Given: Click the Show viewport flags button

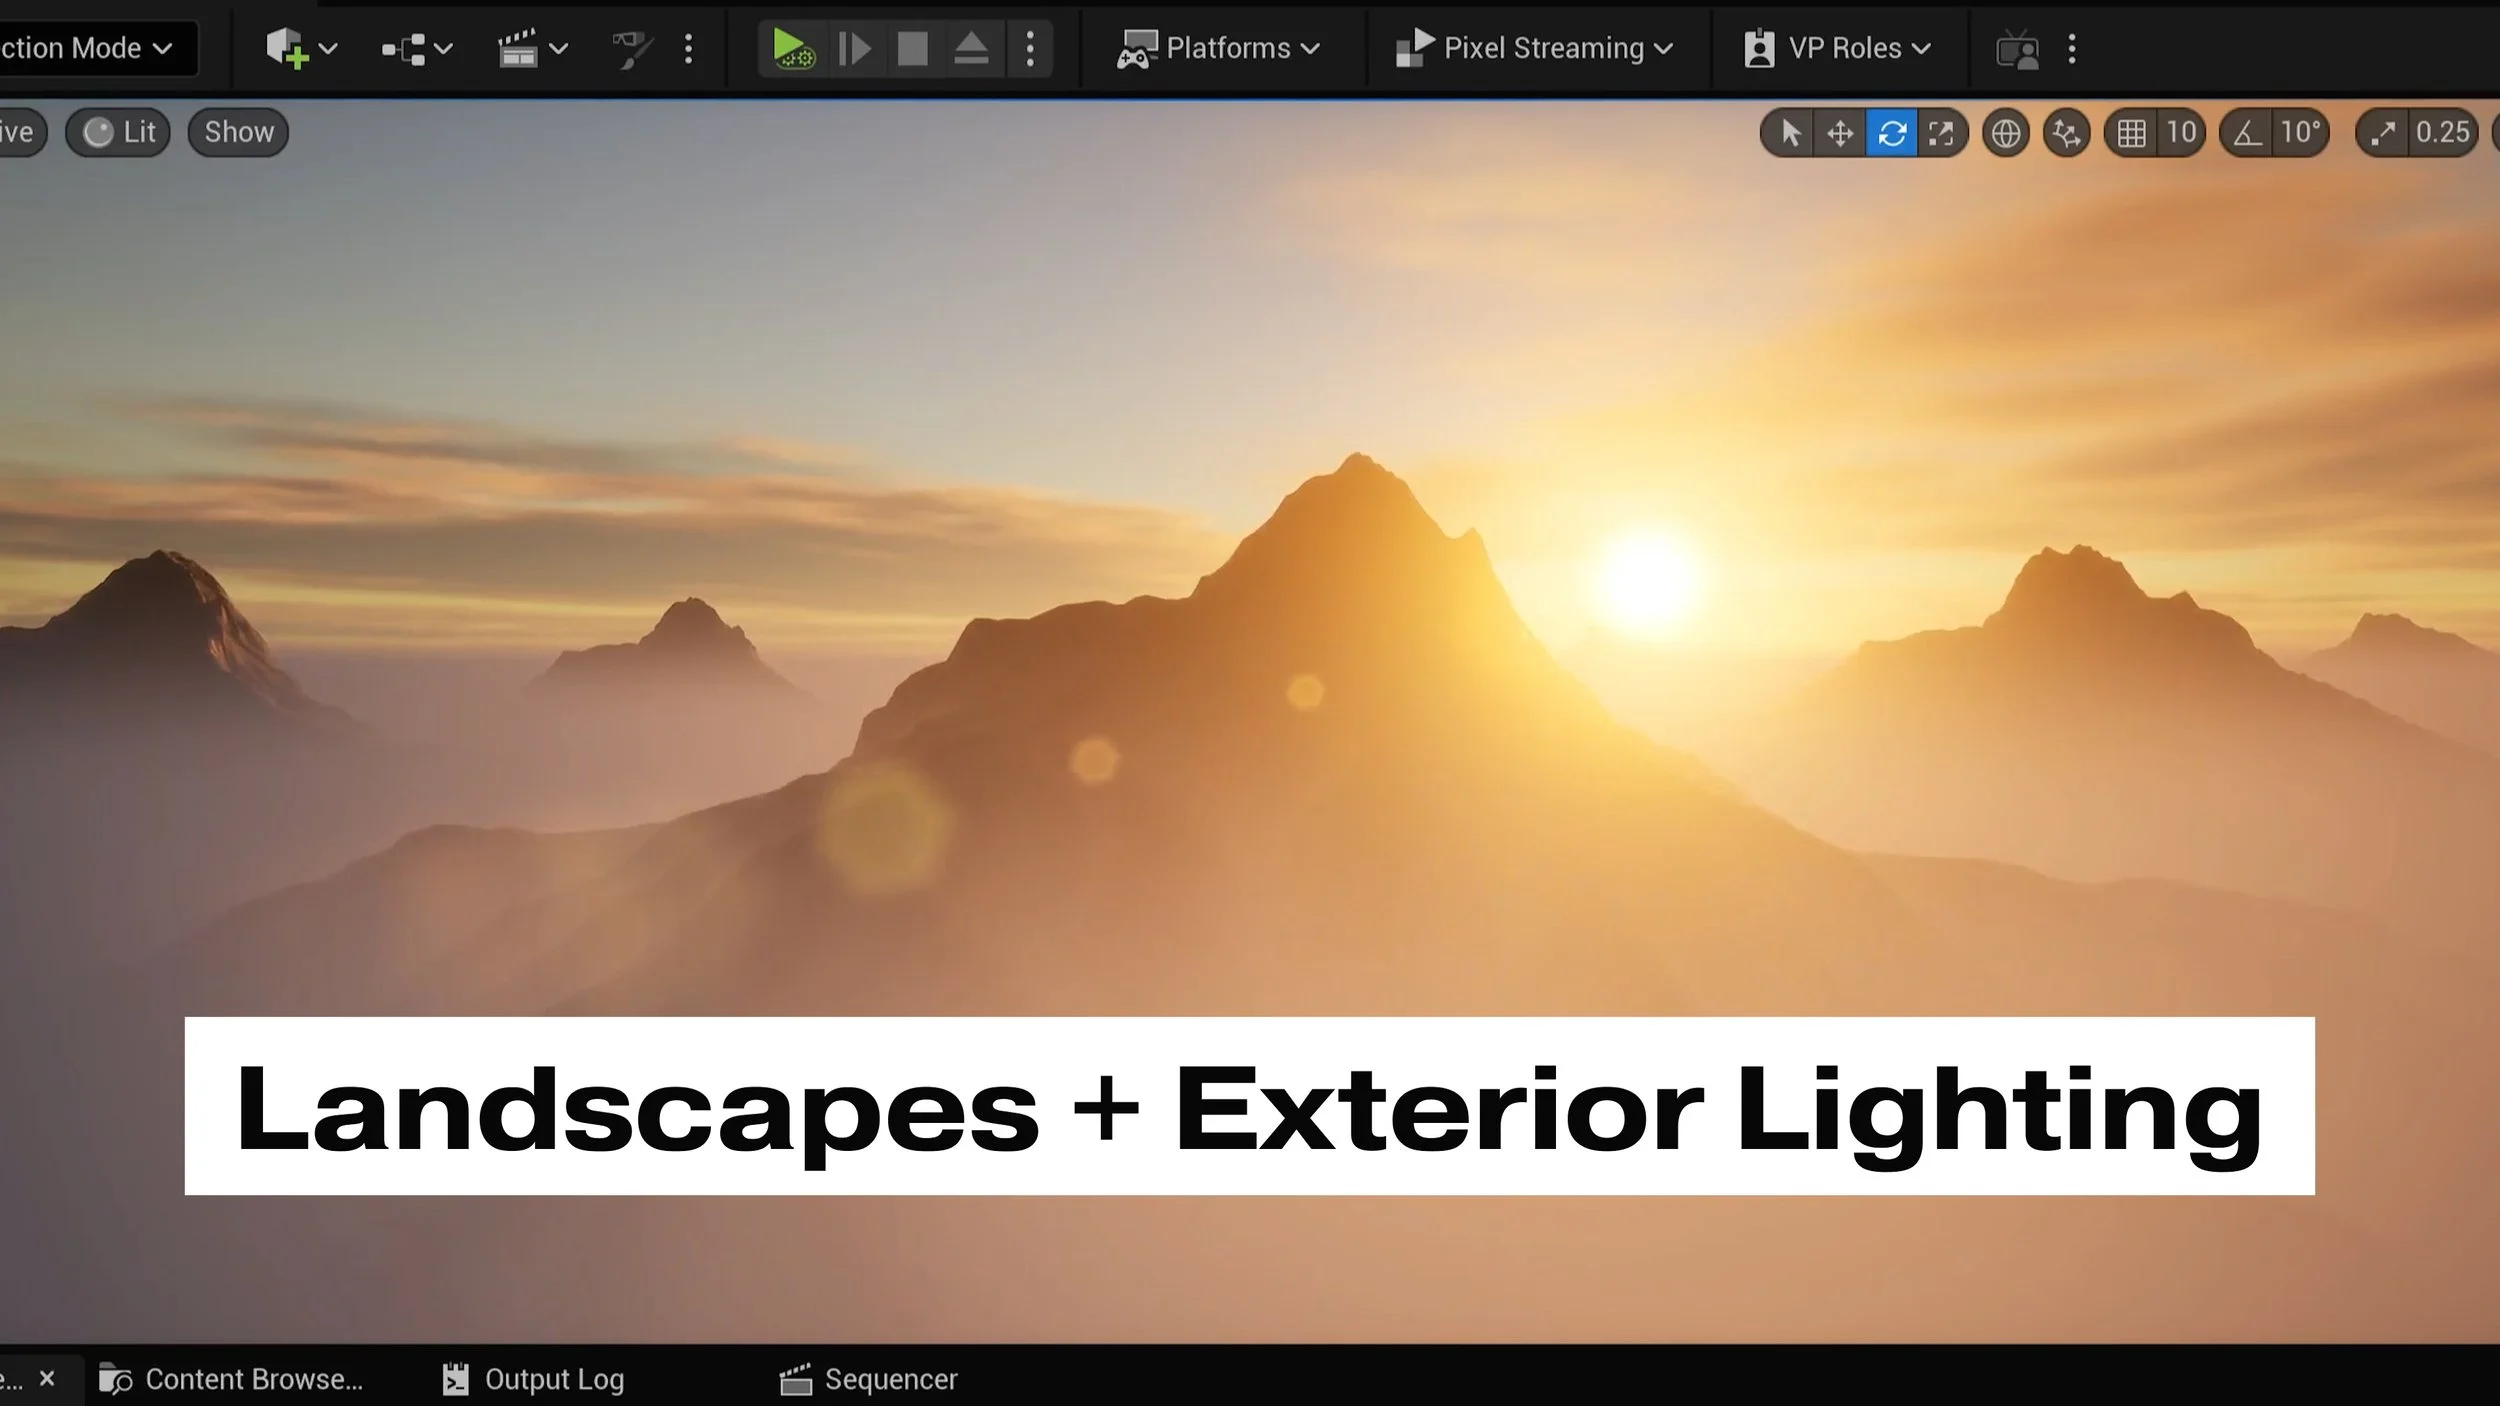Looking at the screenshot, I should coord(238,132).
